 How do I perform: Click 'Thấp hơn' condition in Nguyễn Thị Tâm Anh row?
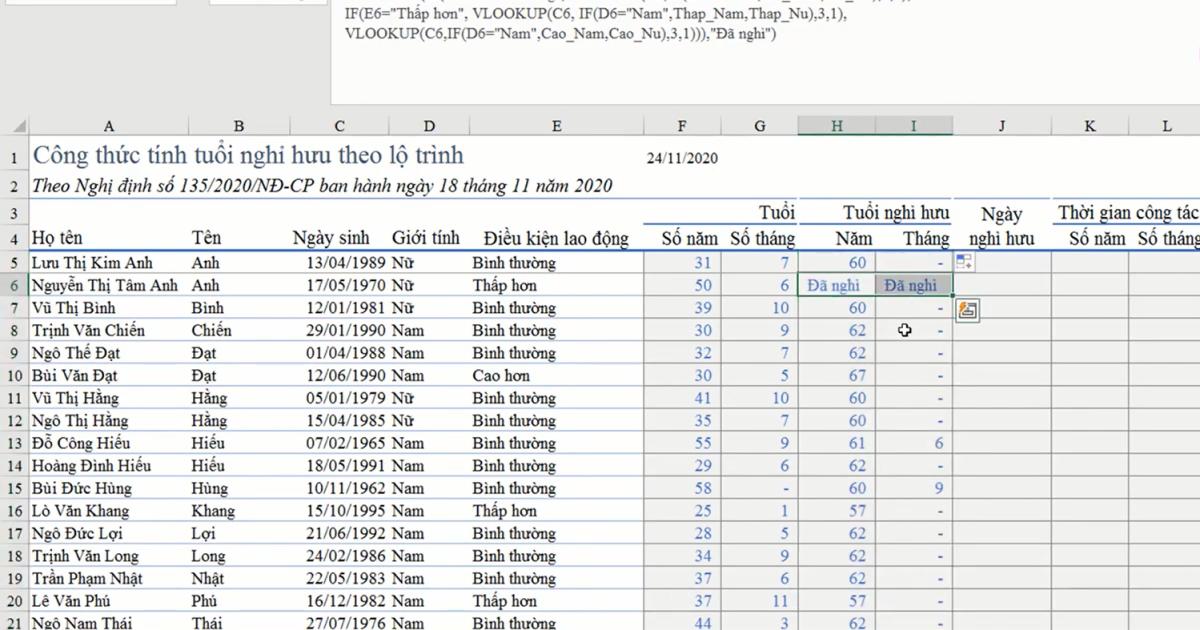pyautogui.click(x=505, y=285)
